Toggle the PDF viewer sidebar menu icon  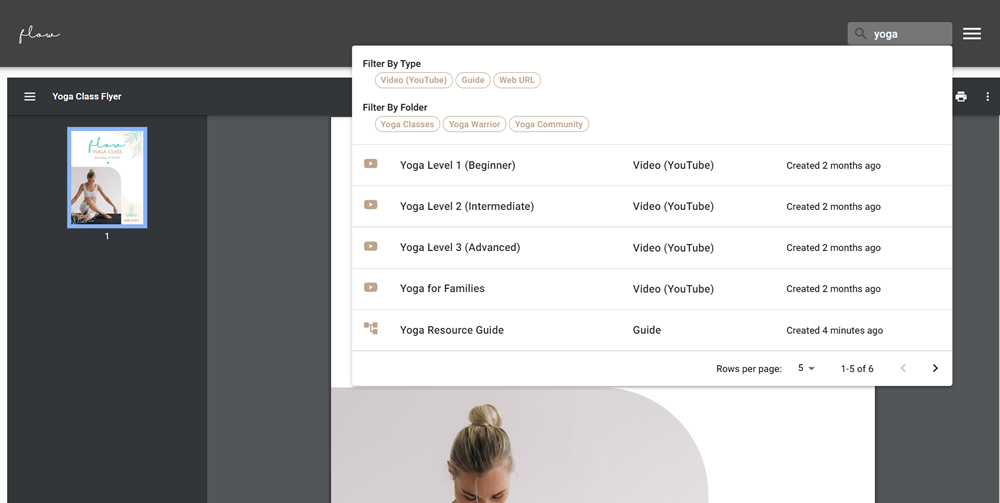point(30,97)
